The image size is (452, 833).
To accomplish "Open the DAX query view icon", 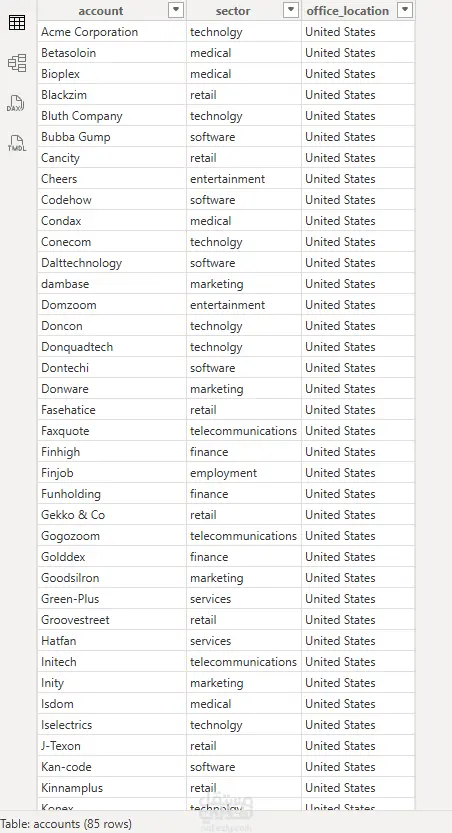I will (x=15, y=104).
